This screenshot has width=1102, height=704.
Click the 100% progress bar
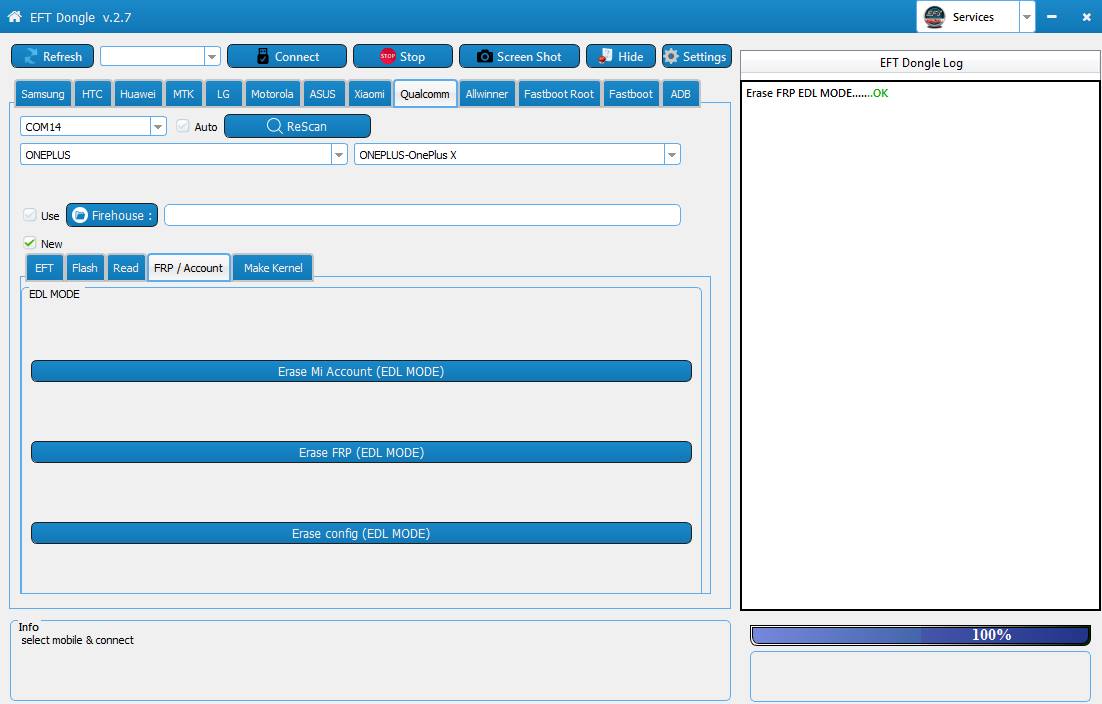[920, 635]
